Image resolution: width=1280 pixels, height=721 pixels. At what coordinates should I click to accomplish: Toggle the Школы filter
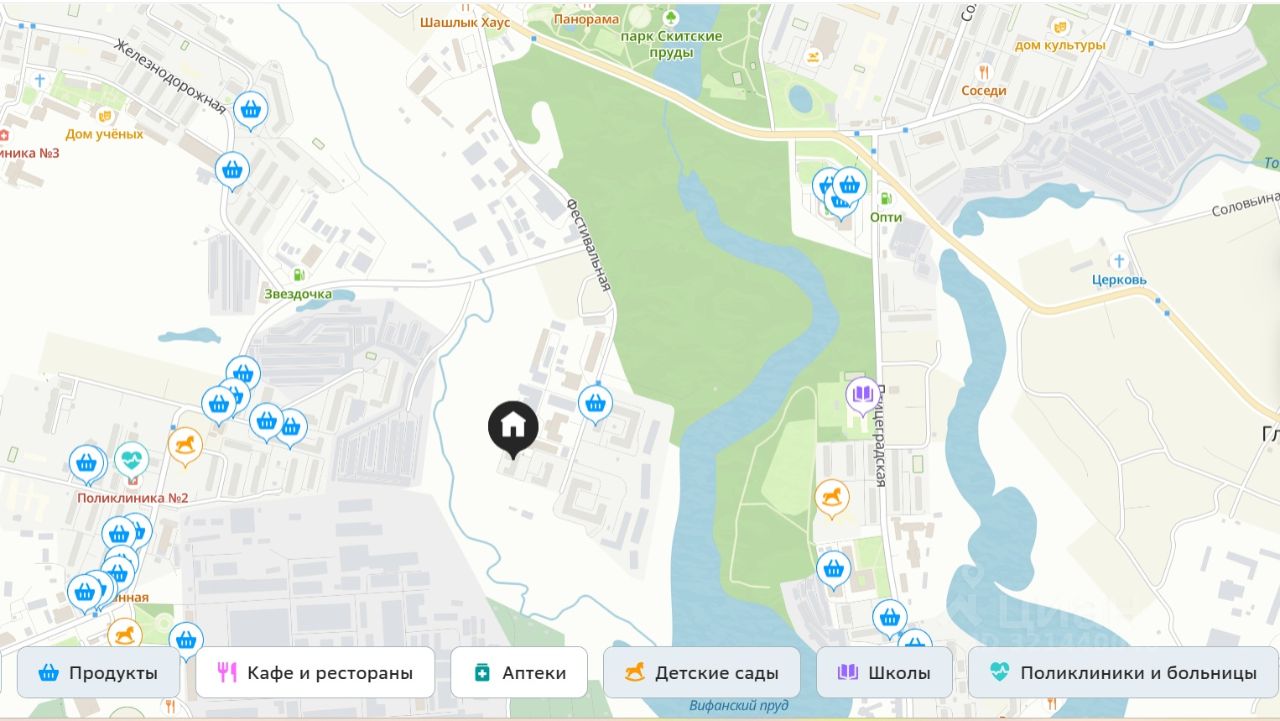[884, 673]
